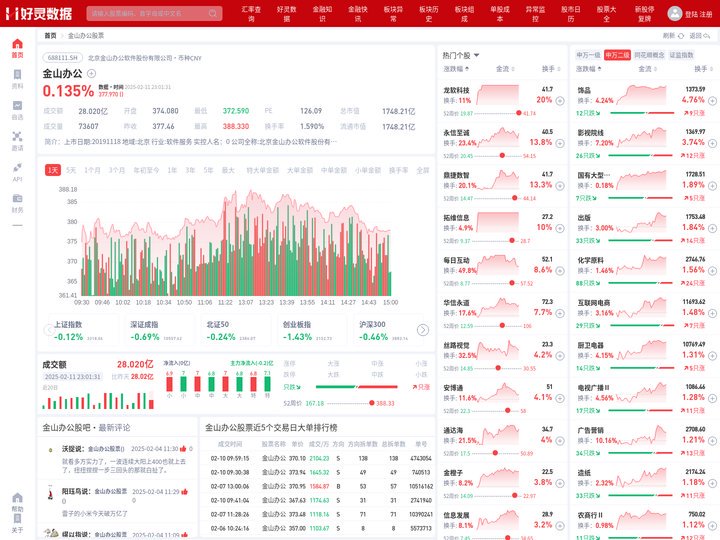Switch the chart to 换手率
The image size is (720, 540).
point(399,170)
